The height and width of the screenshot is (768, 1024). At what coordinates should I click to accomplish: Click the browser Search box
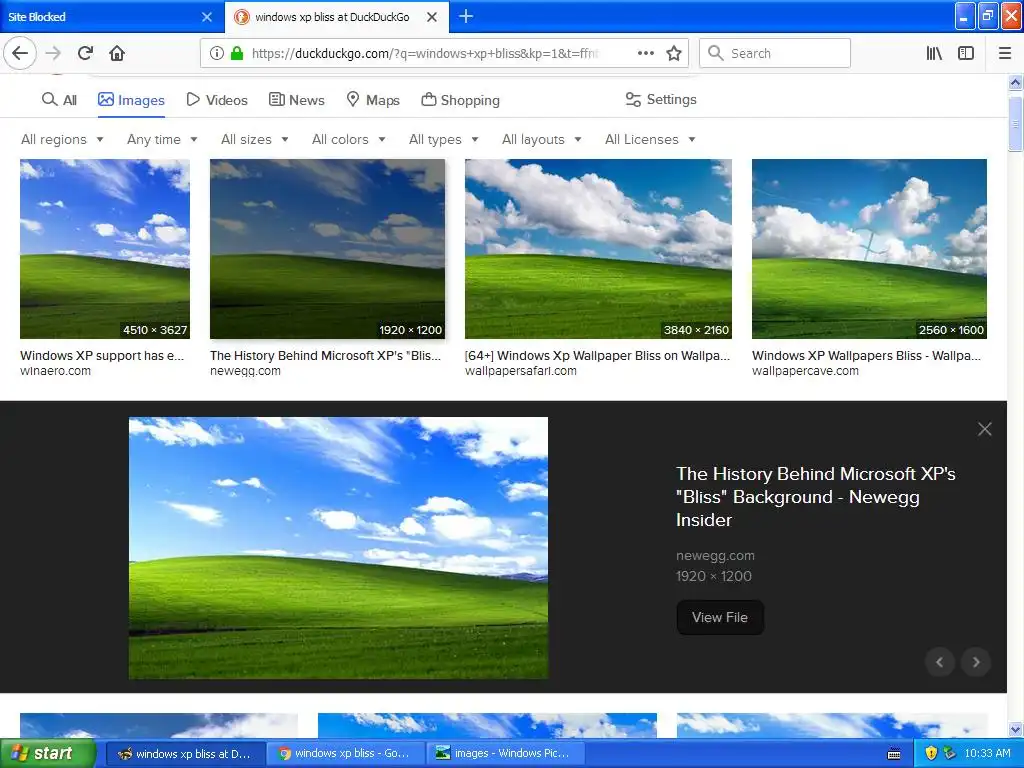click(x=775, y=53)
